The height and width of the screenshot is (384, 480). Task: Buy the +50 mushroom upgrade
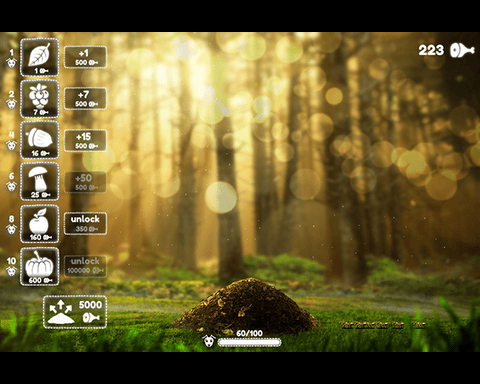tap(85, 182)
